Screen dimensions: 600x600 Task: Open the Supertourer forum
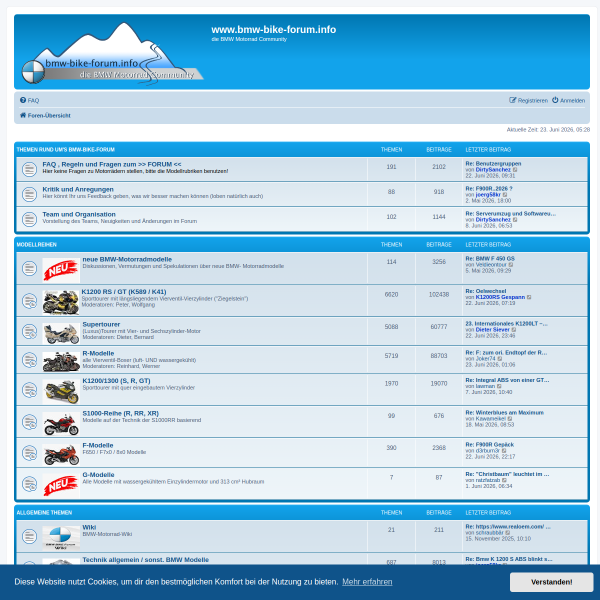(x=101, y=324)
